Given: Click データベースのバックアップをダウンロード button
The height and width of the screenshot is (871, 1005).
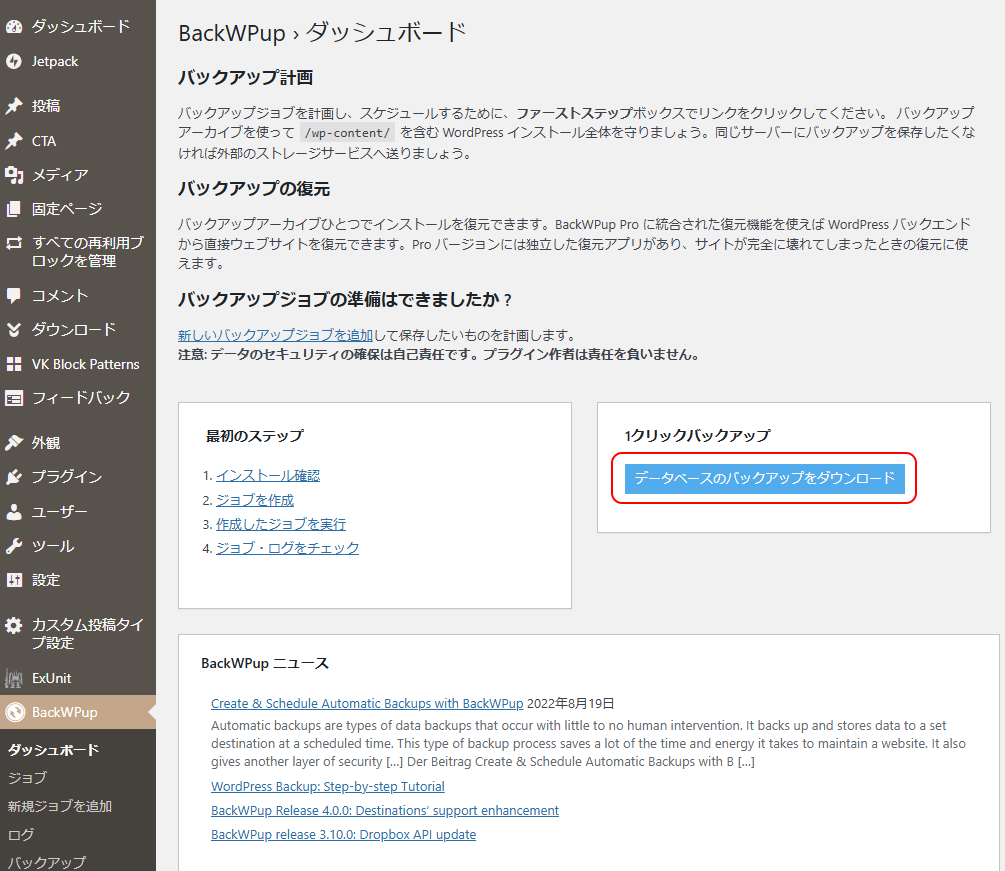Looking at the screenshot, I should [765, 478].
